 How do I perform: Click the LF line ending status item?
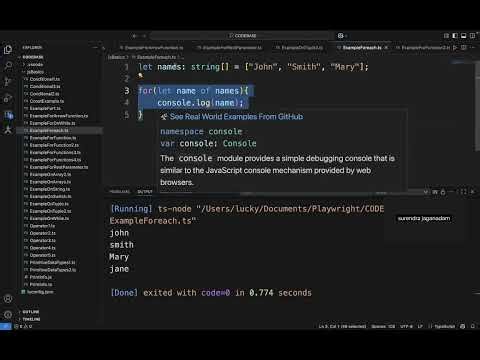(x=420, y=326)
